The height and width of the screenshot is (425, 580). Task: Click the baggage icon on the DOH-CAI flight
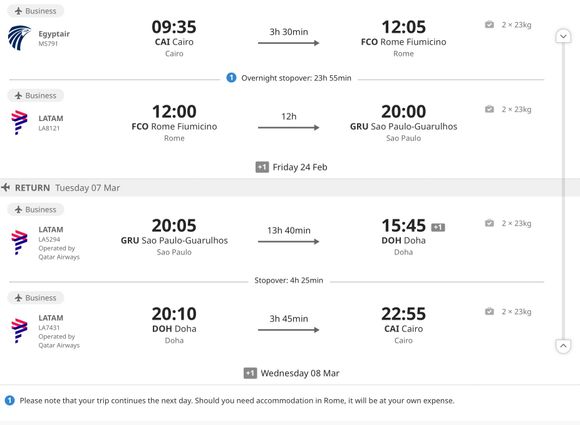pos(489,311)
